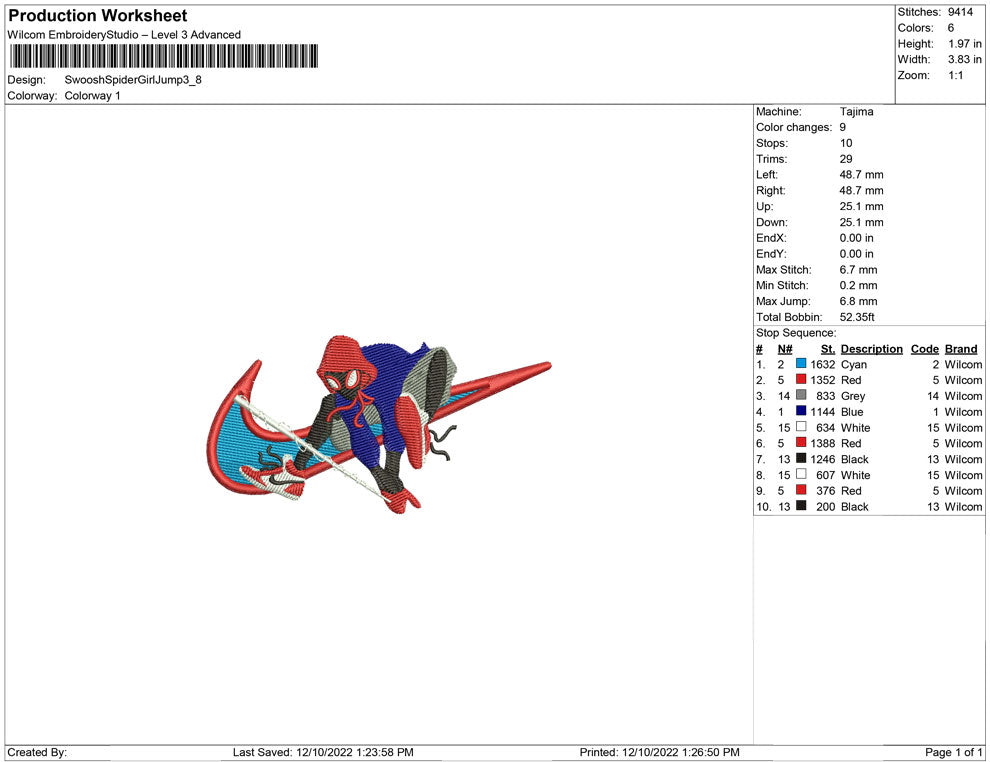
Task: Click the "Up:" measurement label
Action: (765, 206)
